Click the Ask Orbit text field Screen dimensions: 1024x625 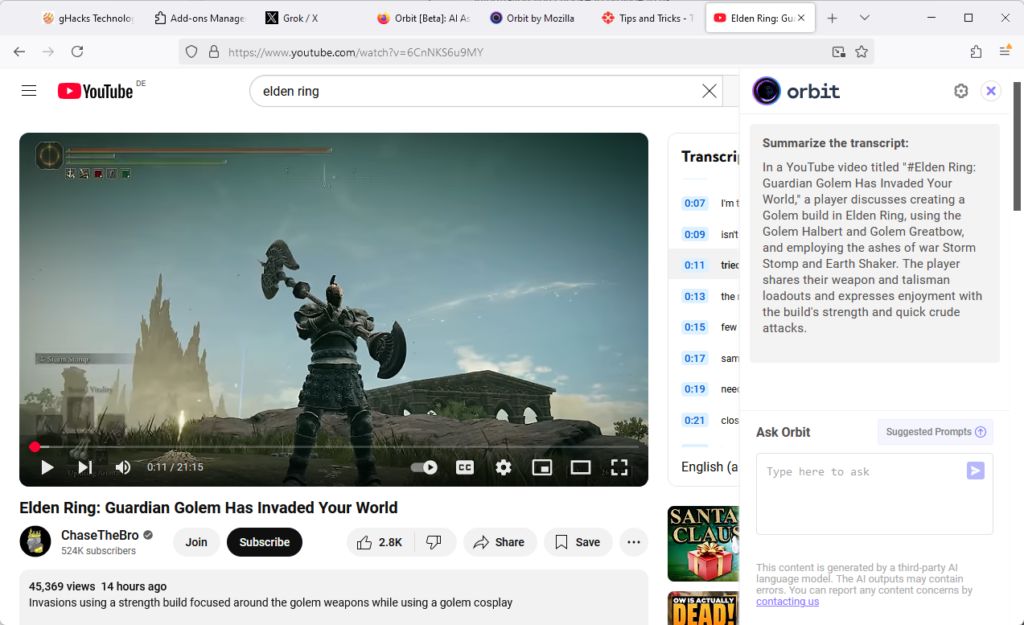(x=874, y=494)
